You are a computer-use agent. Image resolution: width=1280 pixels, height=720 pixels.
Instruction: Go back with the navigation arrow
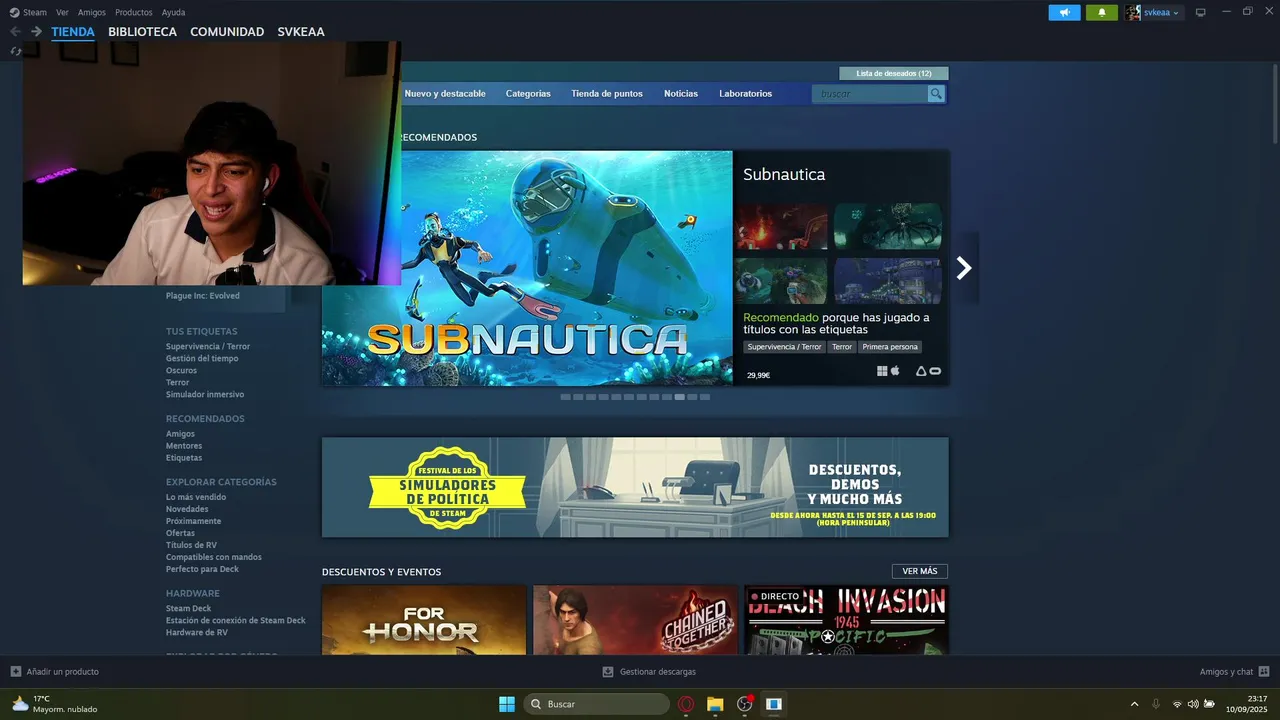pyautogui.click(x=15, y=32)
